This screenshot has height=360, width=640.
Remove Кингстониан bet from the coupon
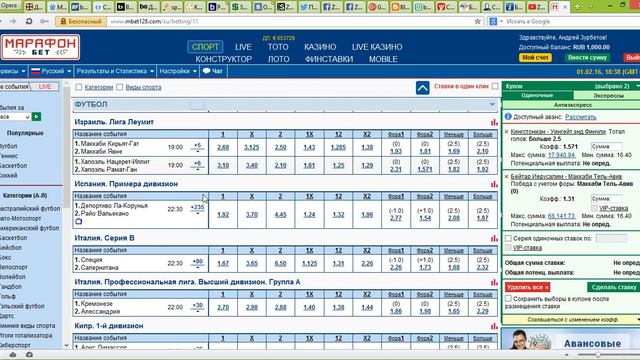coord(507,132)
